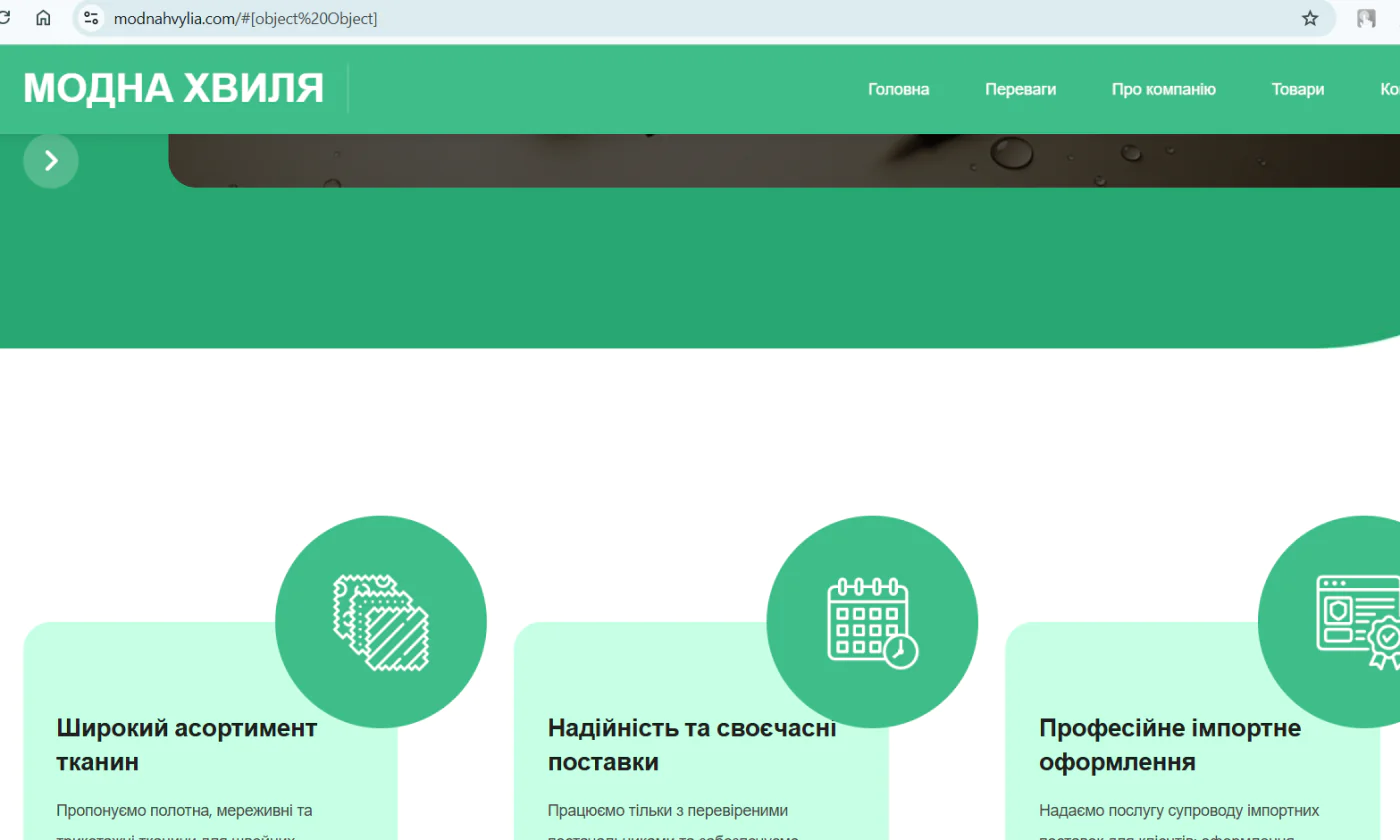This screenshot has width=1400, height=840.
Task: Select Товари in the navigation
Action: click(1297, 89)
